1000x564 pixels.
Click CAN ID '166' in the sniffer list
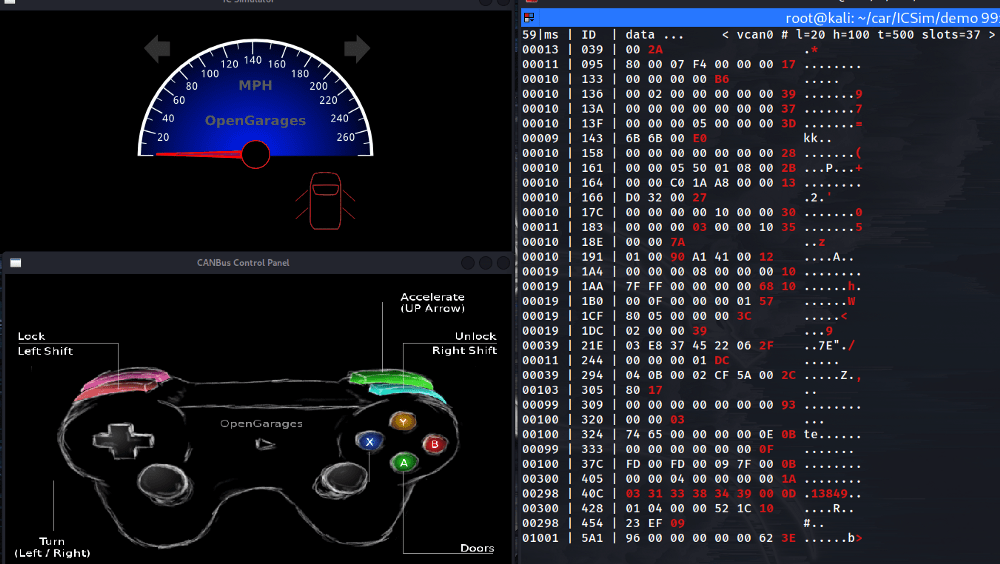(592, 198)
